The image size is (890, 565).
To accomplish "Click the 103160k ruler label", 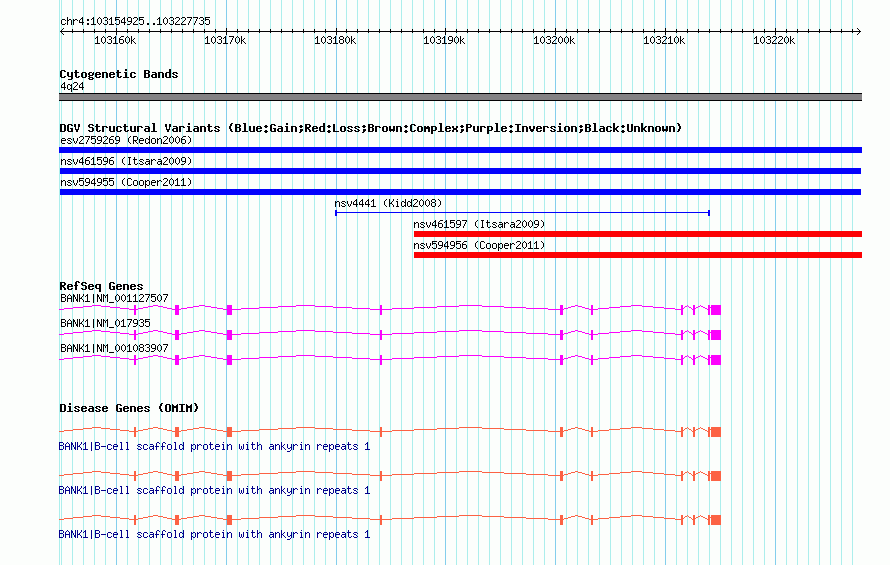I will [x=115, y=40].
